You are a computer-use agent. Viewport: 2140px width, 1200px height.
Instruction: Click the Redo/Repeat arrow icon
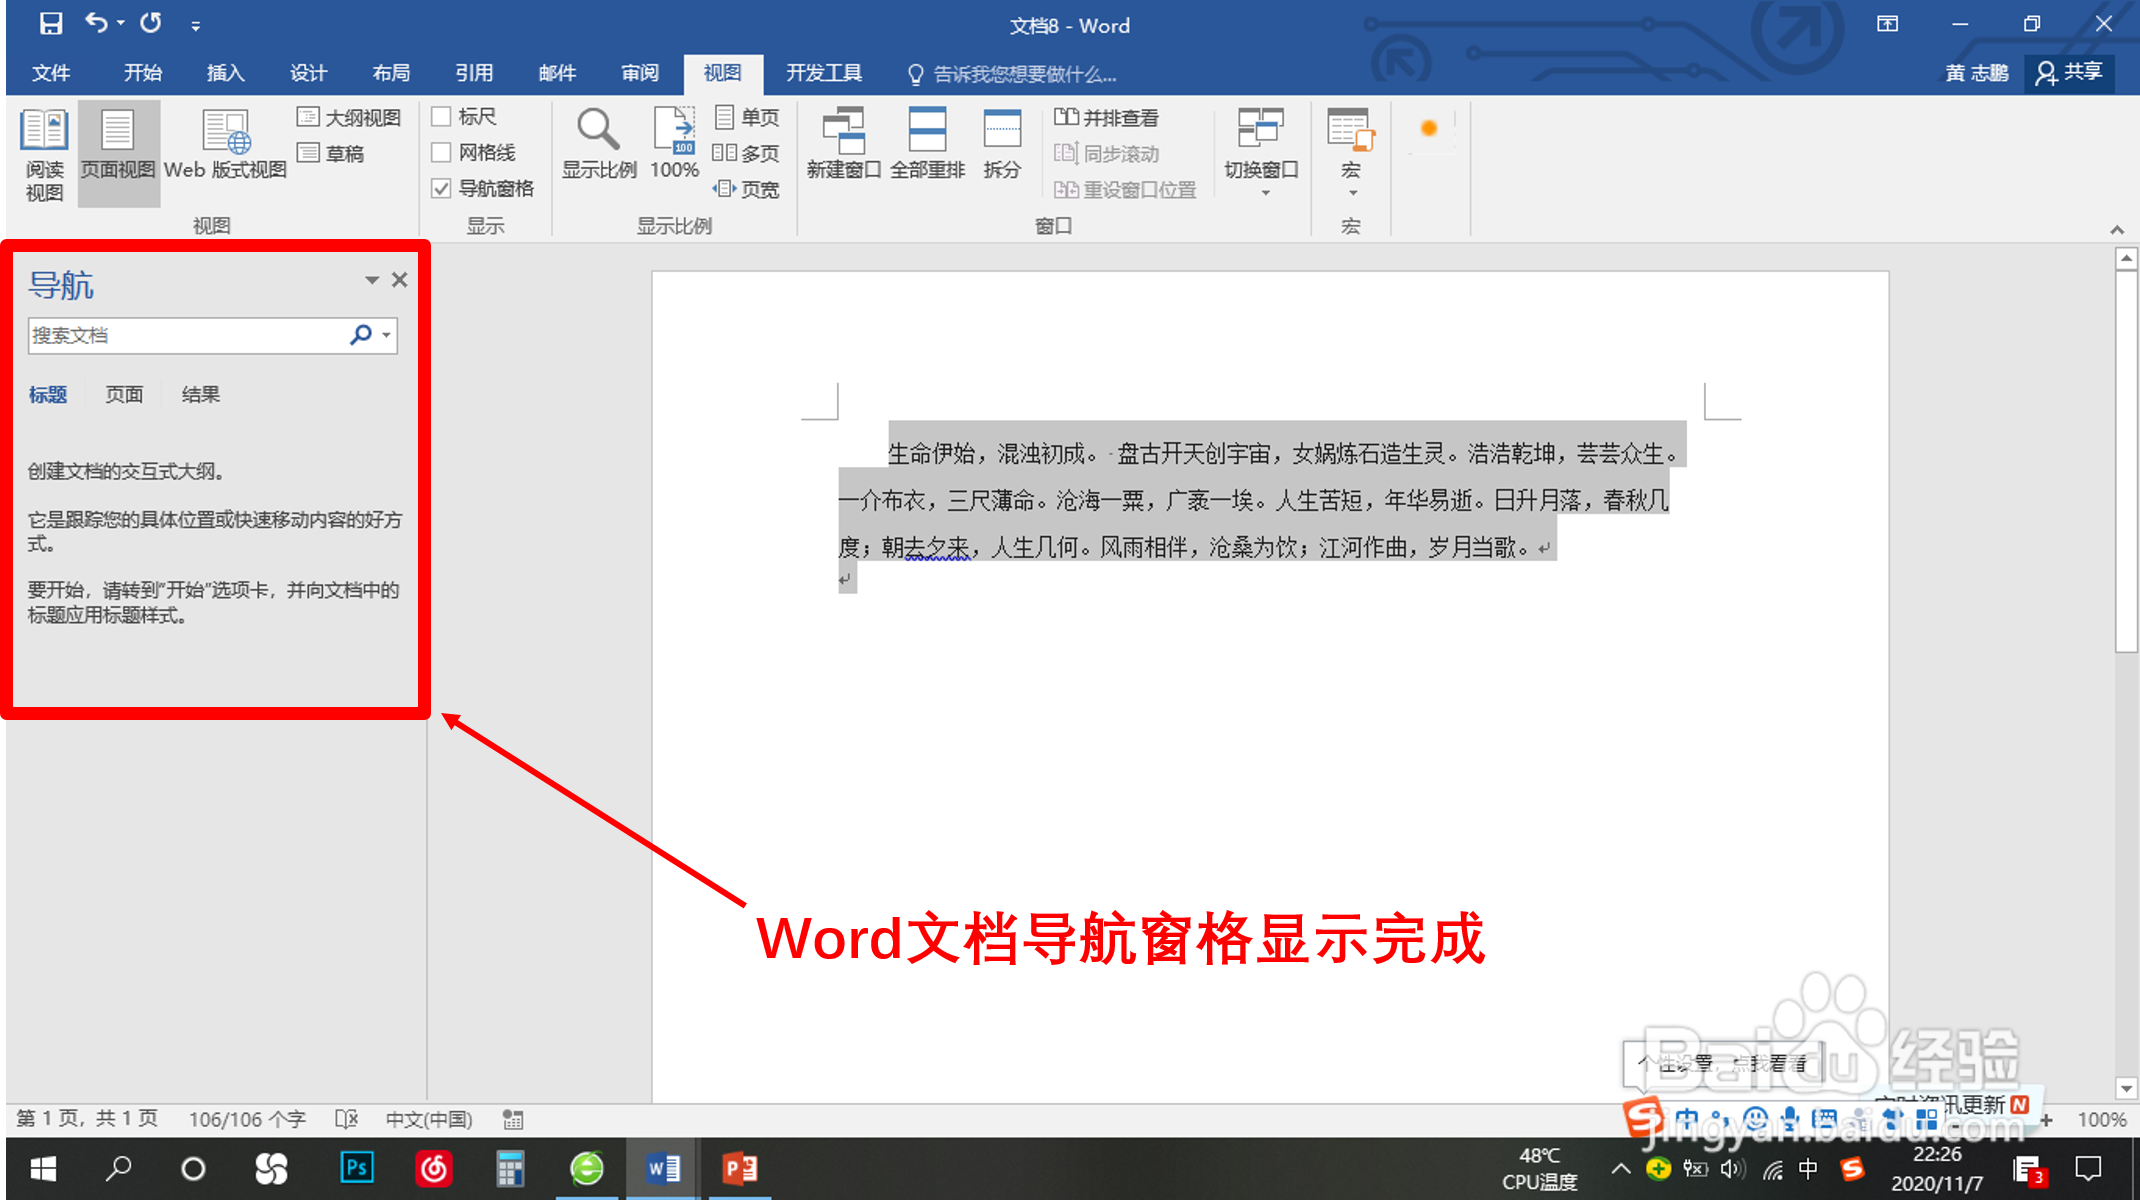pos(150,23)
